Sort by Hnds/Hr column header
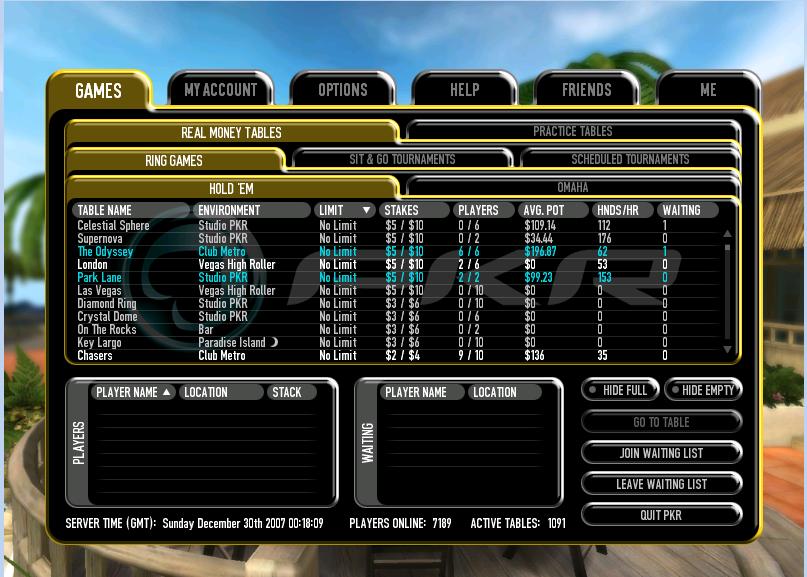Viewport: 807px width, 577px height. (622, 210)
